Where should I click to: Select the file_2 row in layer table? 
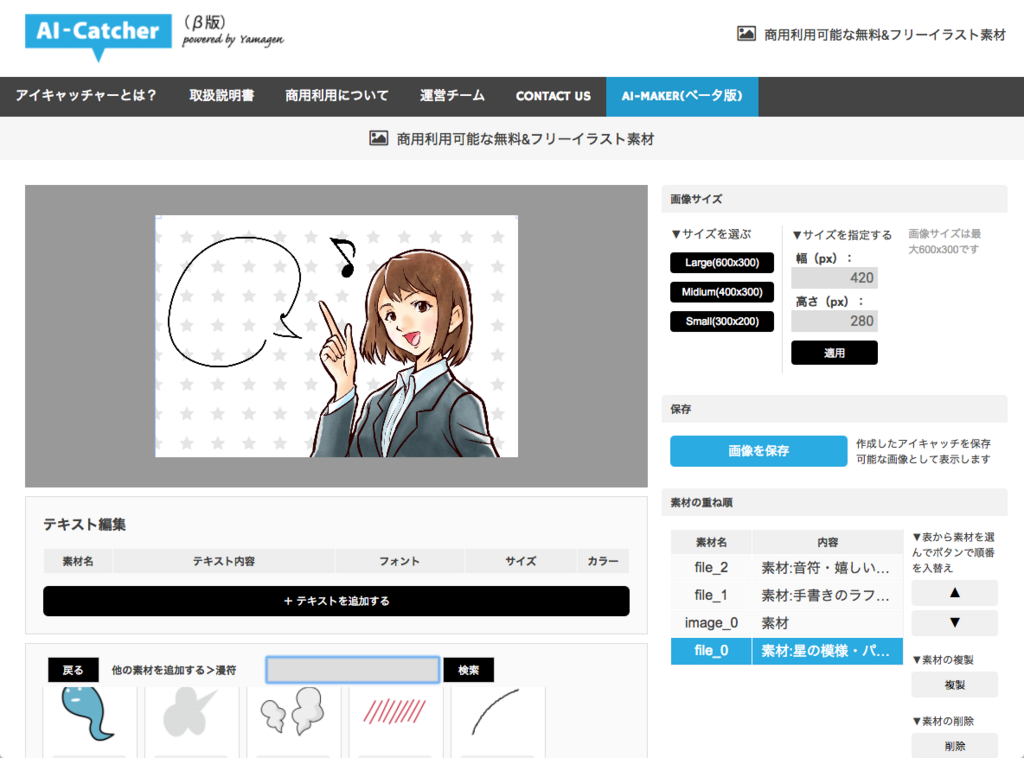(x=787, y=567)
